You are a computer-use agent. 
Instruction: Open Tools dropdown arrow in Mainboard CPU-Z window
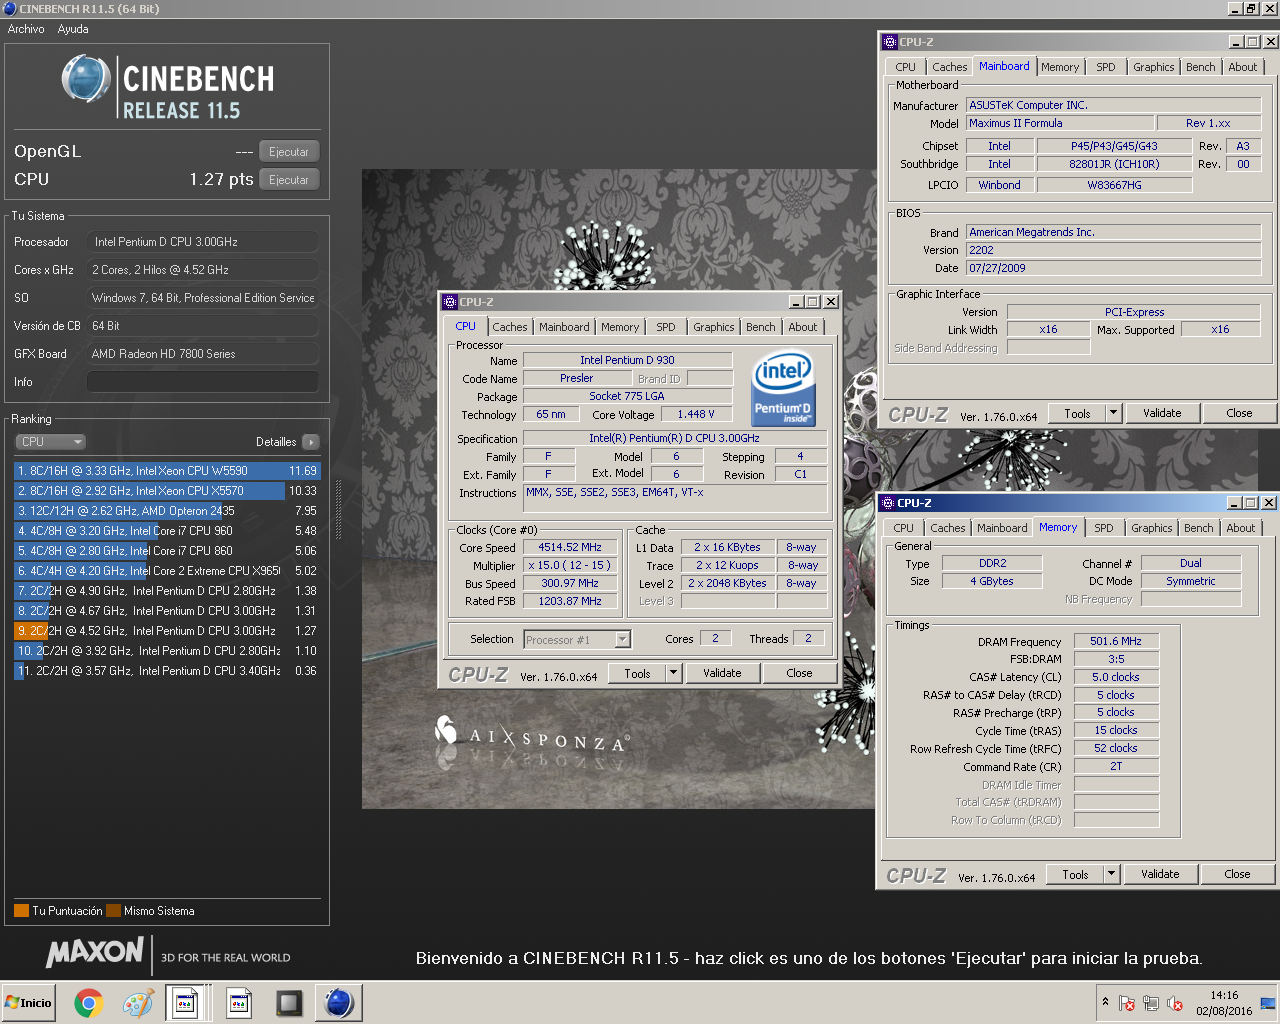(x=1114, y=413)
